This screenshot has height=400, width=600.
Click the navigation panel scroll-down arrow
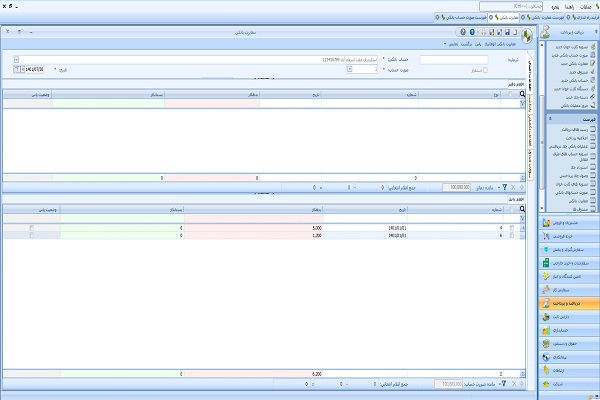coord(542,208)
